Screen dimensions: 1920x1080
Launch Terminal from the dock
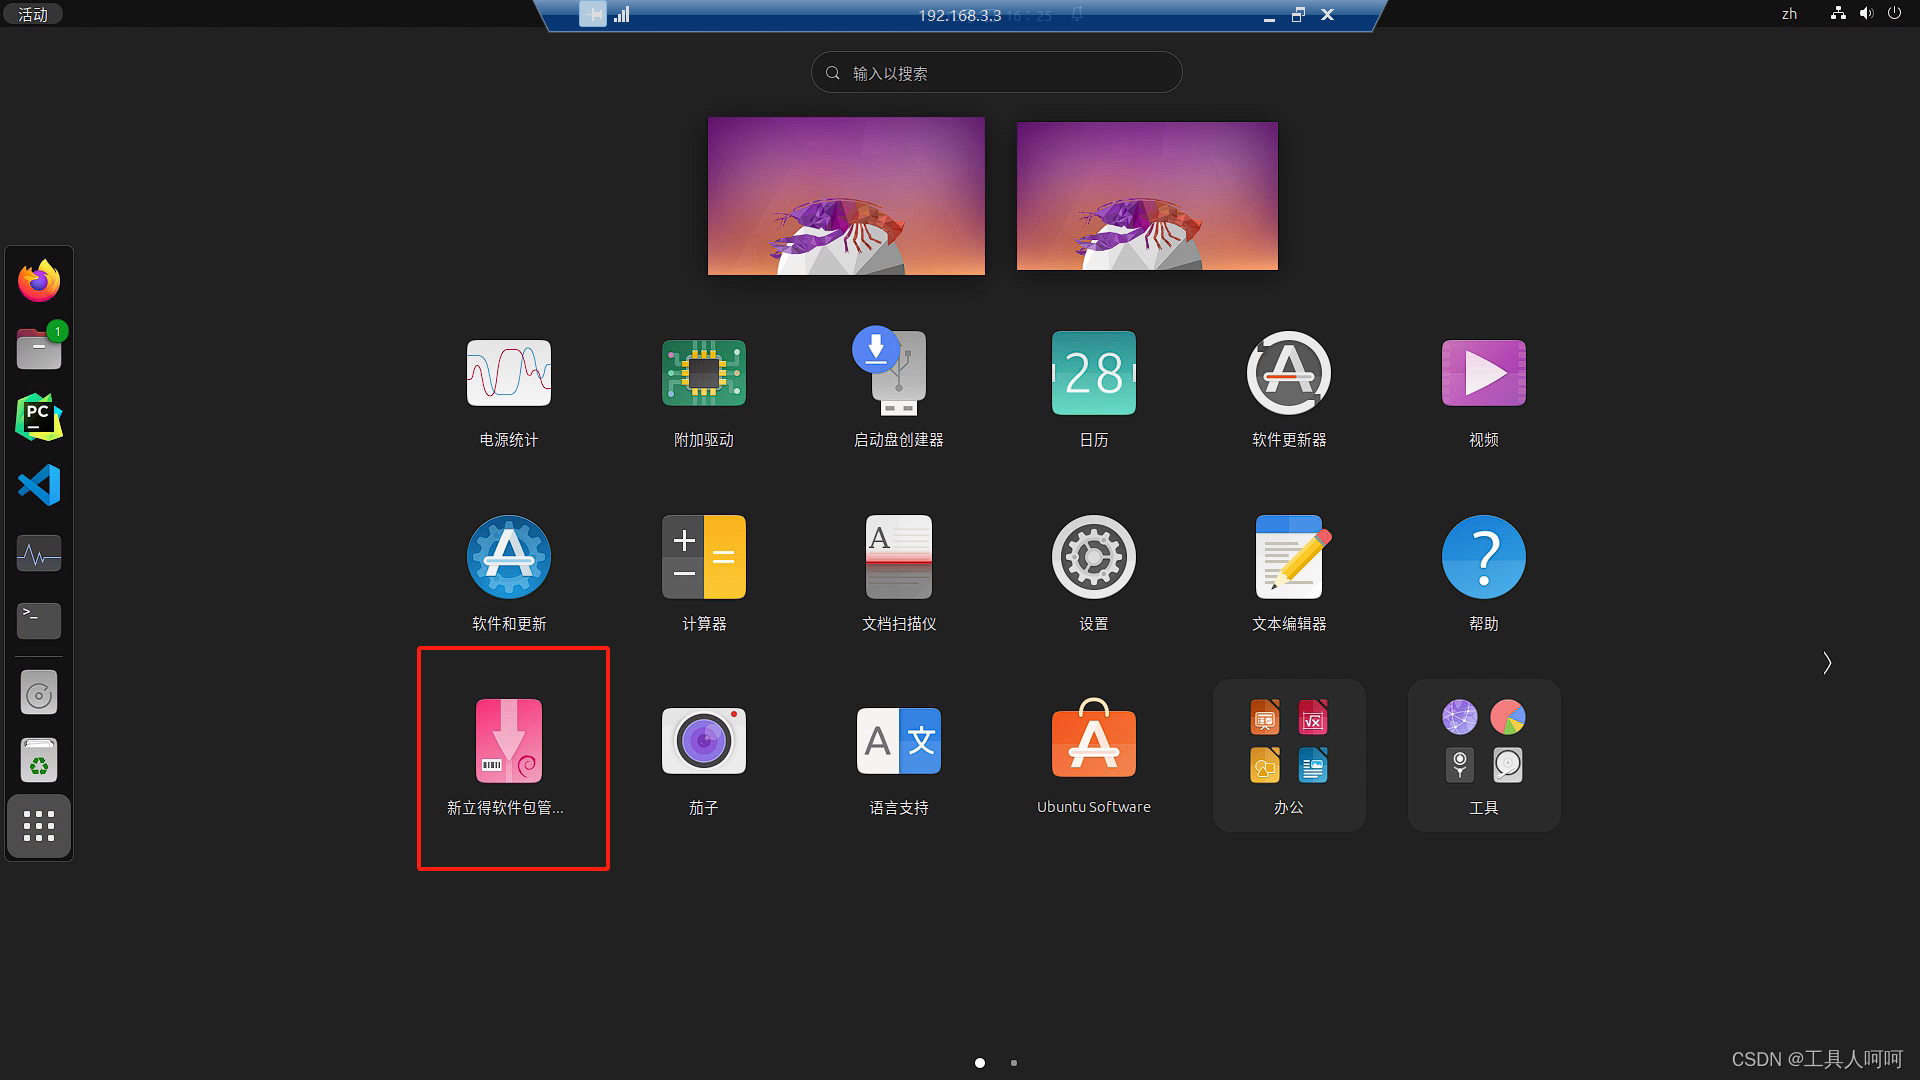tap(39, 621)
